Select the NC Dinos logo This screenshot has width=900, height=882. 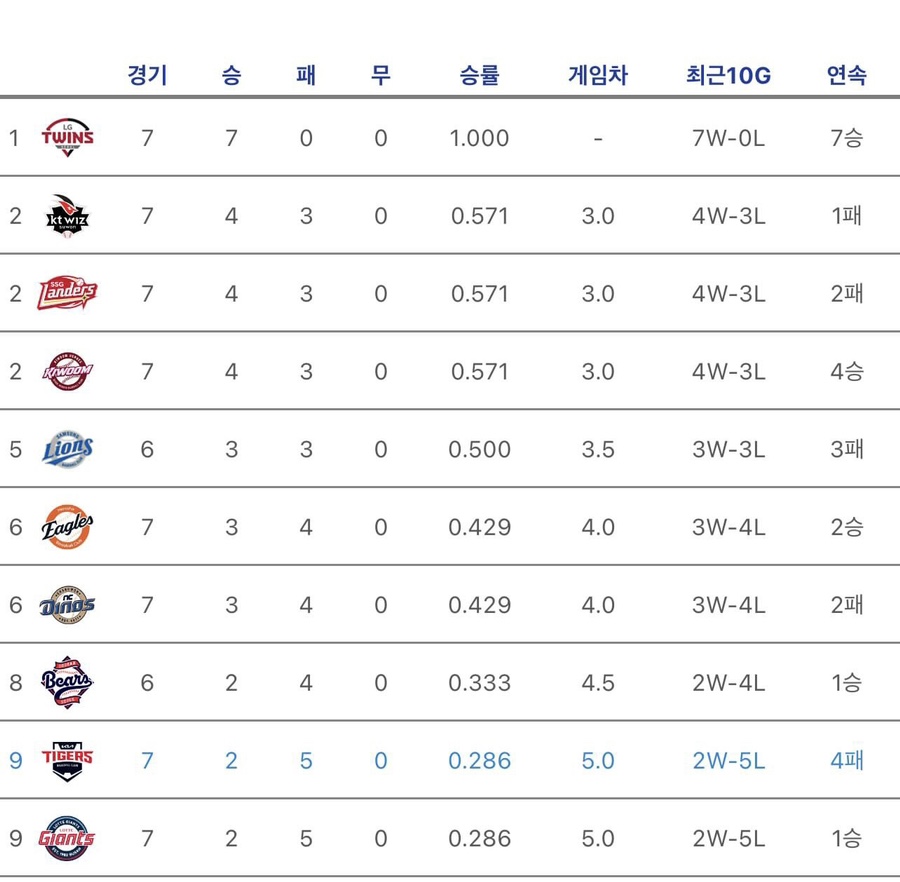coord(67,605)
